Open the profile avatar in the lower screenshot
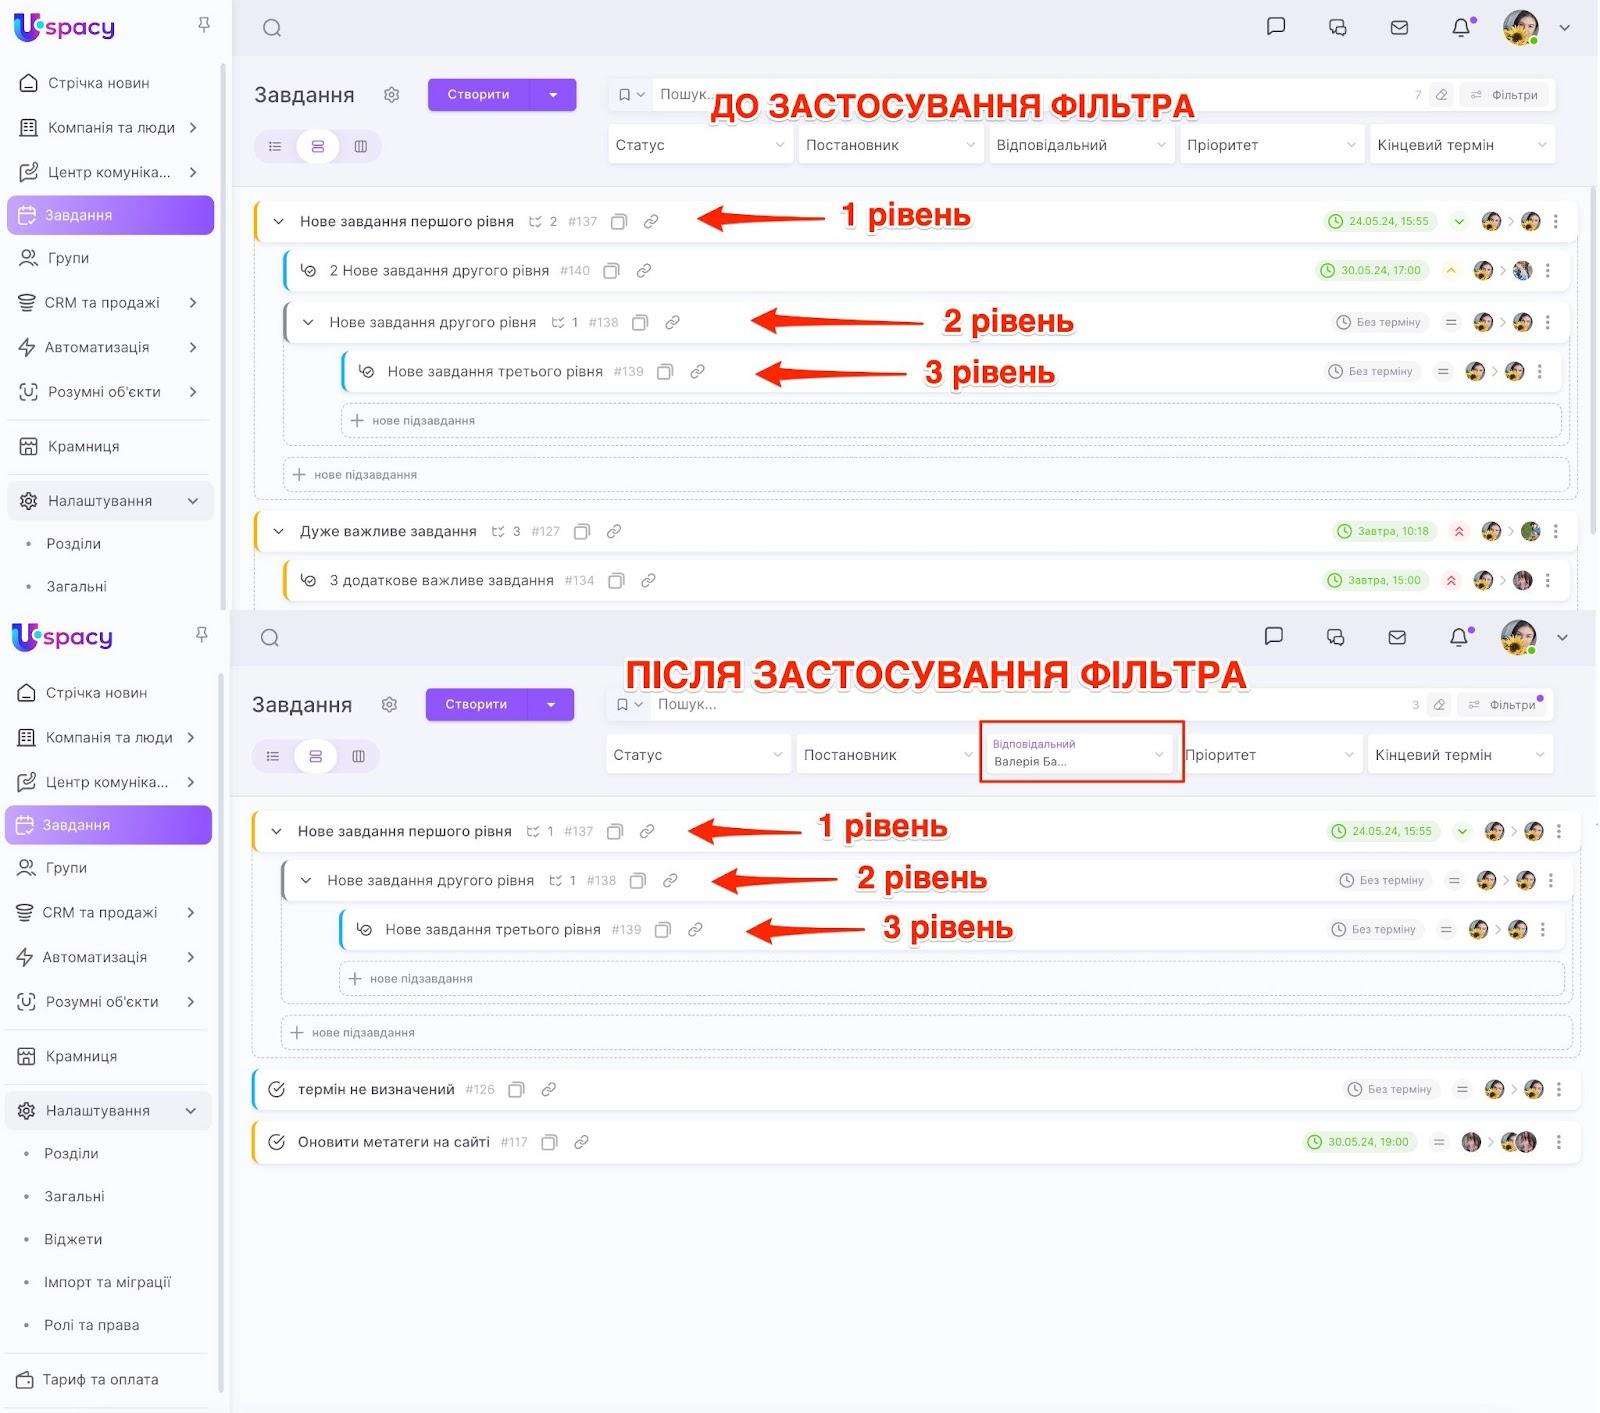The width and height of the screenshot is (1600, 1413). point(1518,637)
